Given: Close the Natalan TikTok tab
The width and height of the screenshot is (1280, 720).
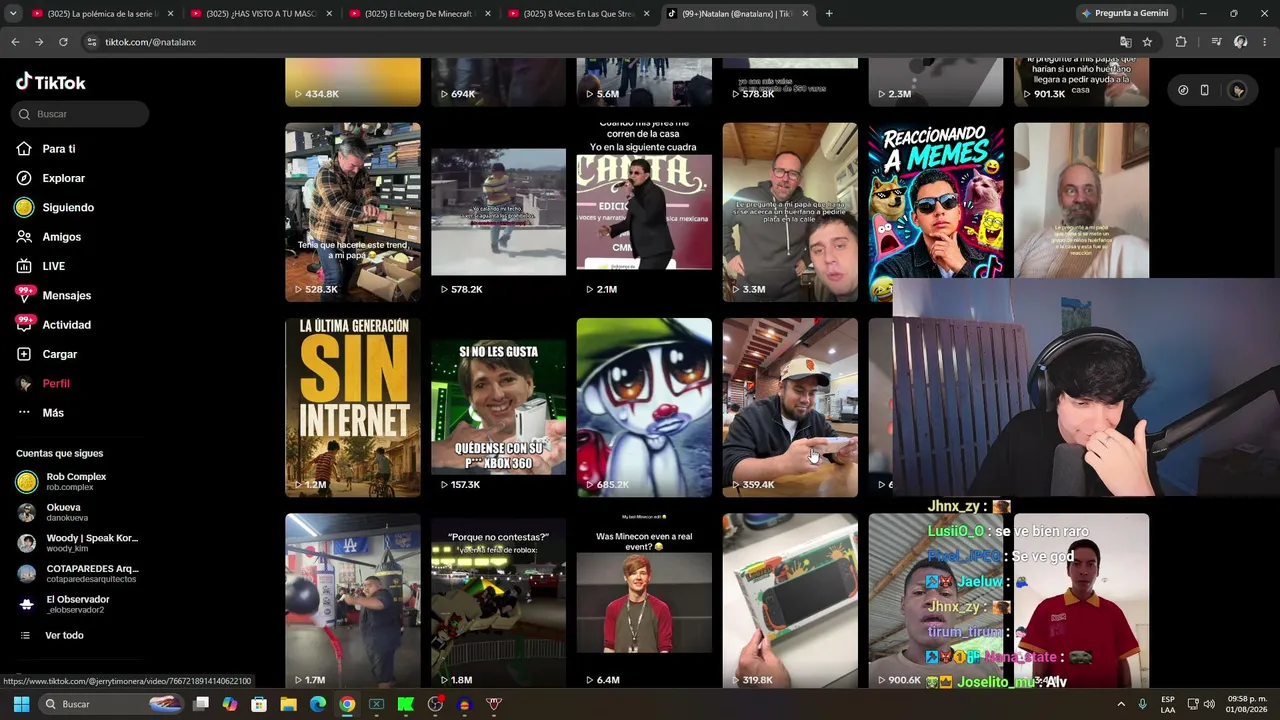Looking at the screenshot, I should [x=805, y=14].
